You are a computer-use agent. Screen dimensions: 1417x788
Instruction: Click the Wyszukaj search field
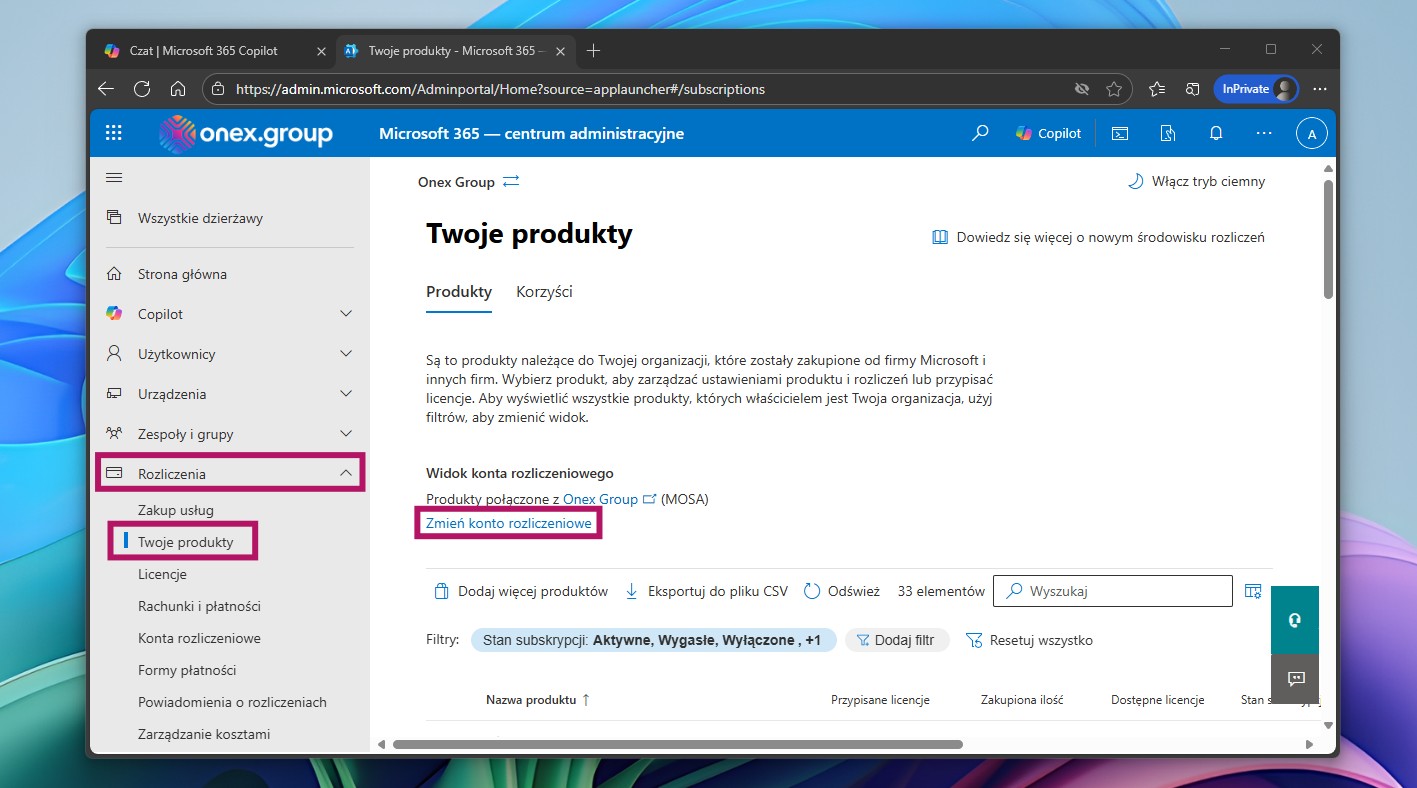1113,591
